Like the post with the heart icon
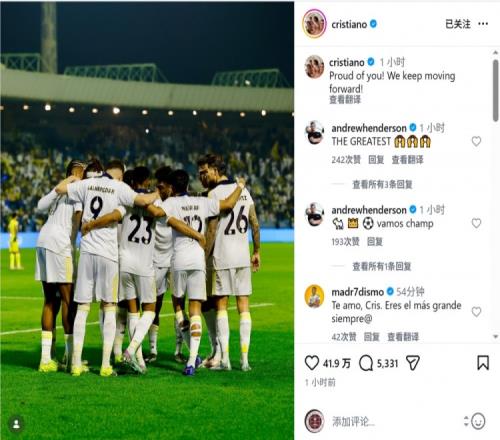The width and height of the screenshot is (500, 440). pos(312,363)
